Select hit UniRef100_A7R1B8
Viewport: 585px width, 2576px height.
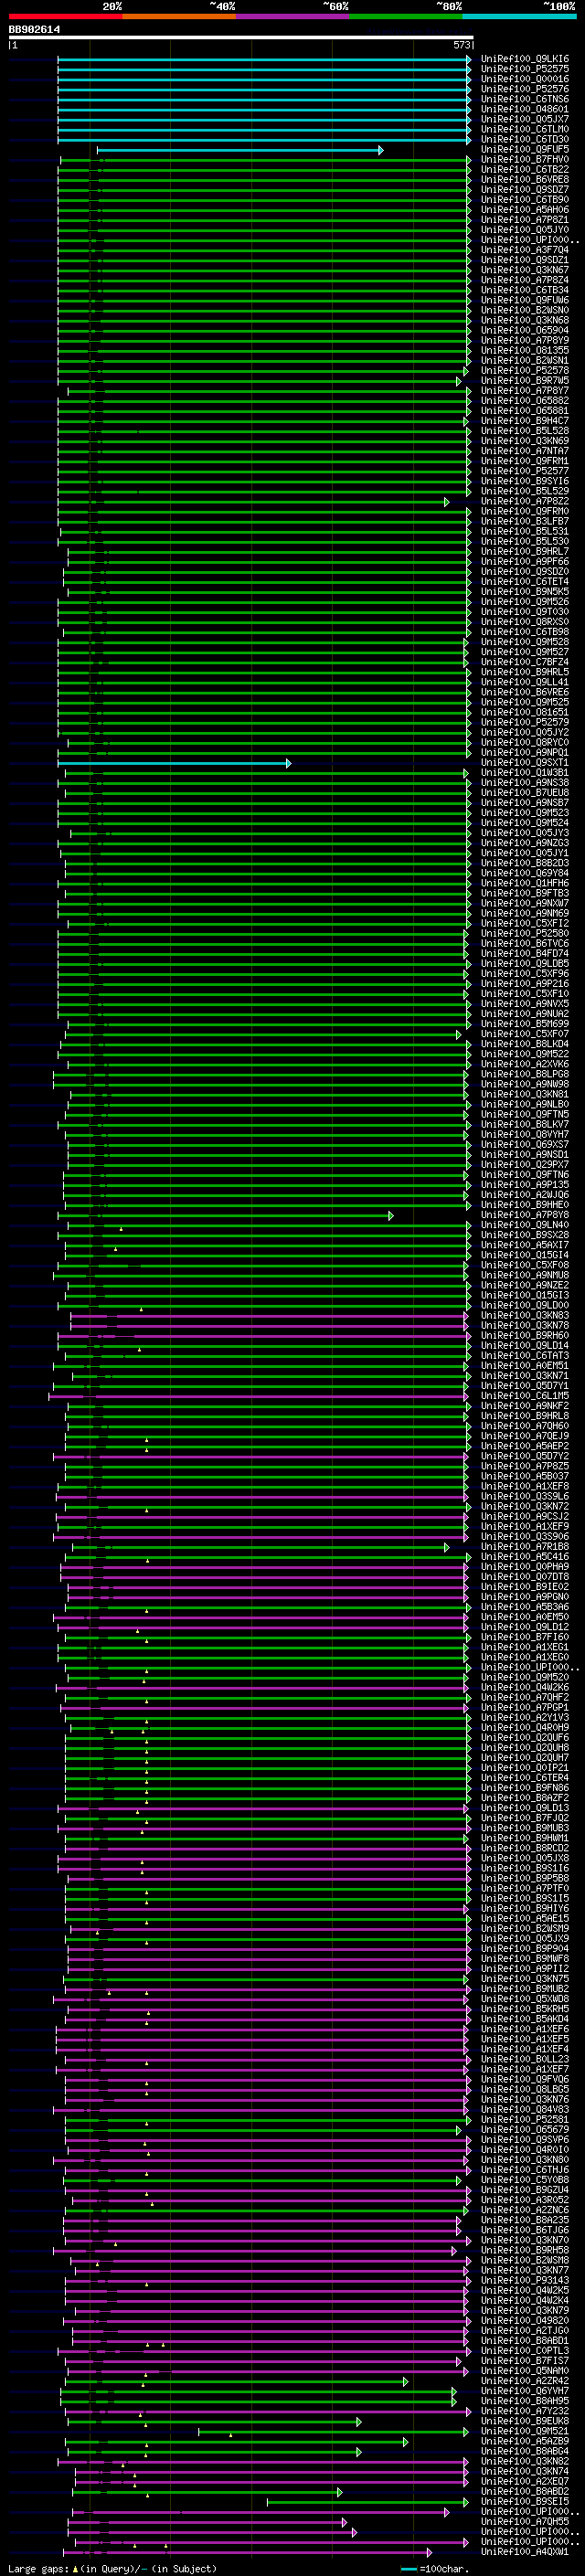pos(524,1547)
